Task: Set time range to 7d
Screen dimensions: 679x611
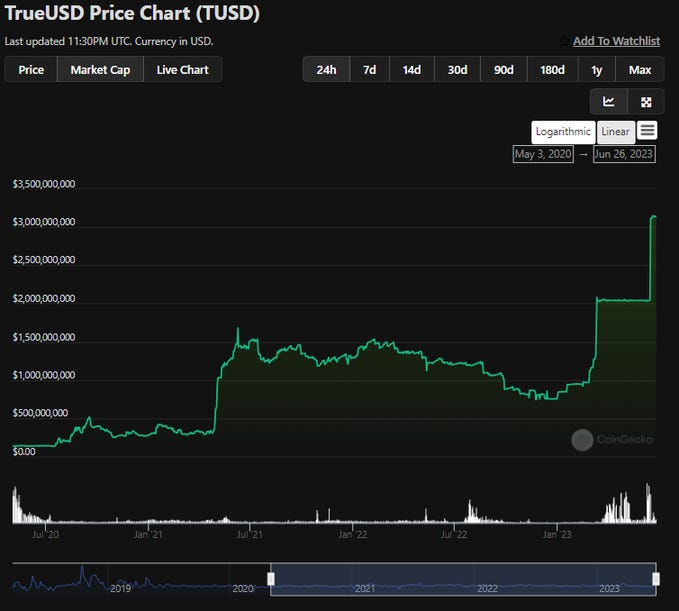Action: pos(369,70)
